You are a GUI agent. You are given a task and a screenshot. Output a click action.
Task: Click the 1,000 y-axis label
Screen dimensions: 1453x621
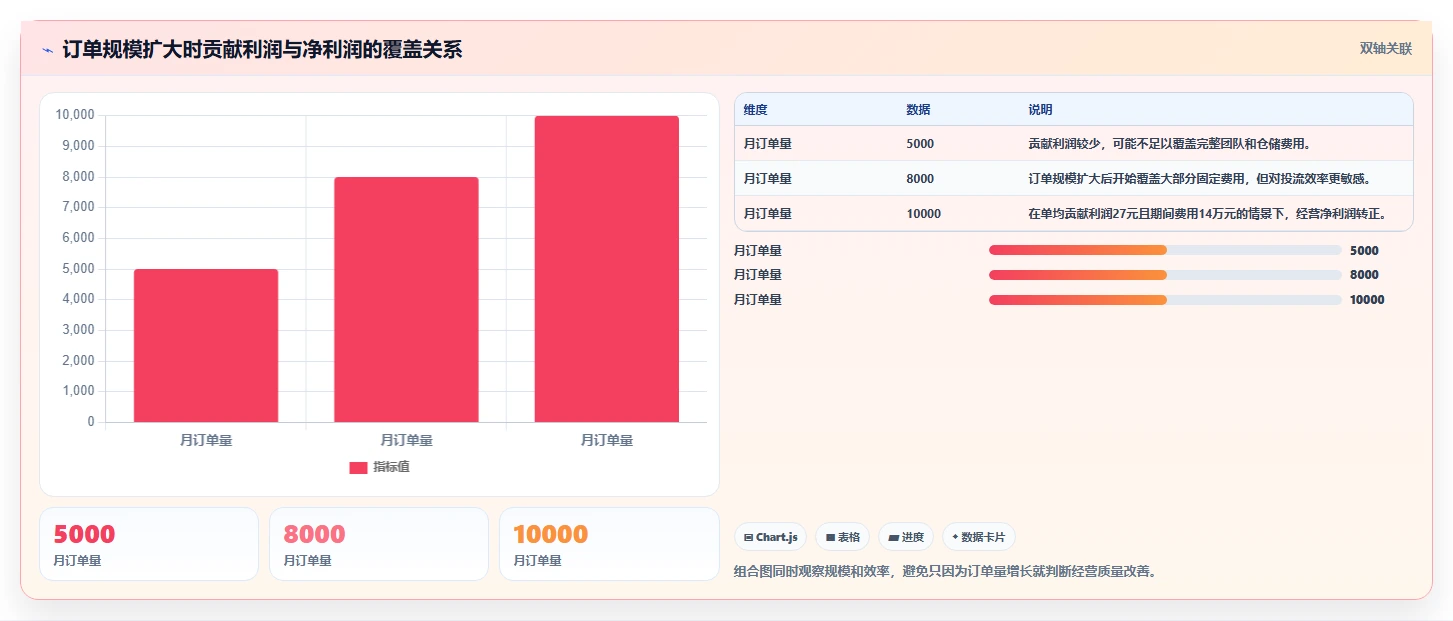click(78, 391)
